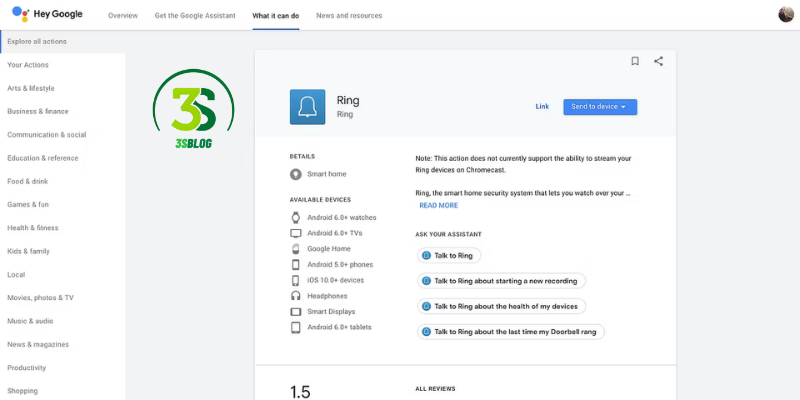Screen dimensions: 800x400
Task: Switch to News and resources tab
Action: click(x=348, y=16)
